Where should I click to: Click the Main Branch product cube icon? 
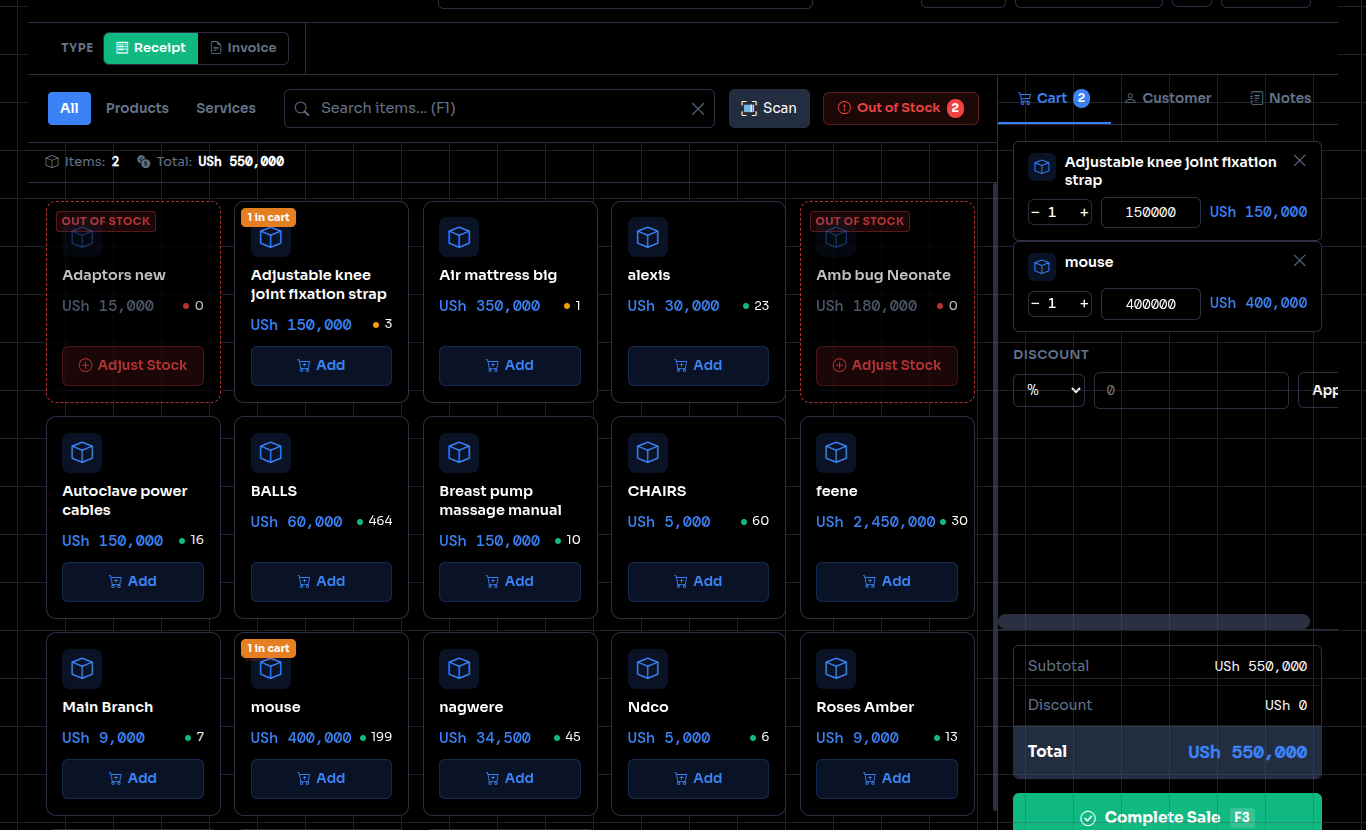pyautogui.click(x=82, y=669)
